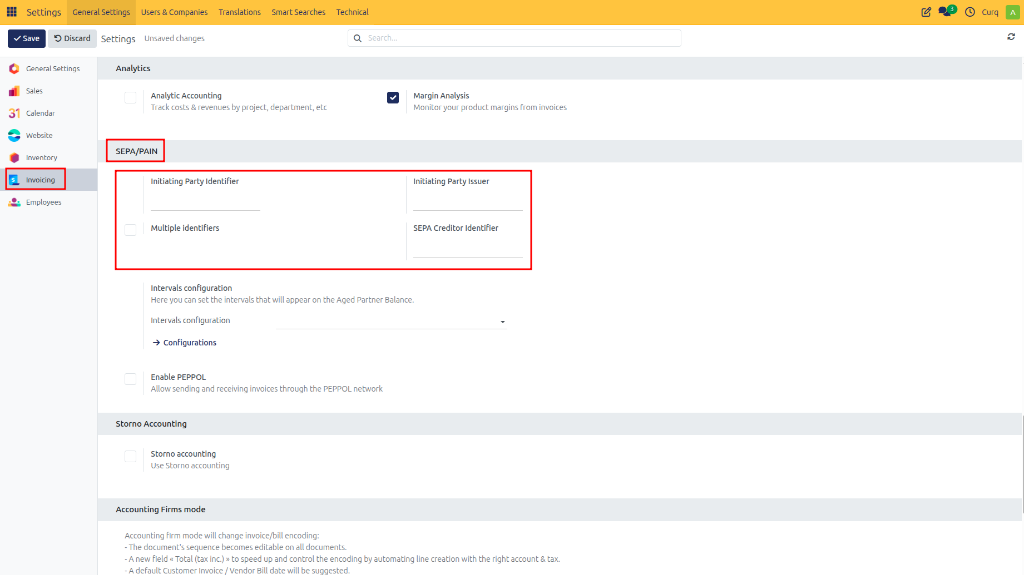The height and width of the screenshot is (575, 1024).
Task: Click the Analytic Accounting label
Action: [x=186, y=95]
